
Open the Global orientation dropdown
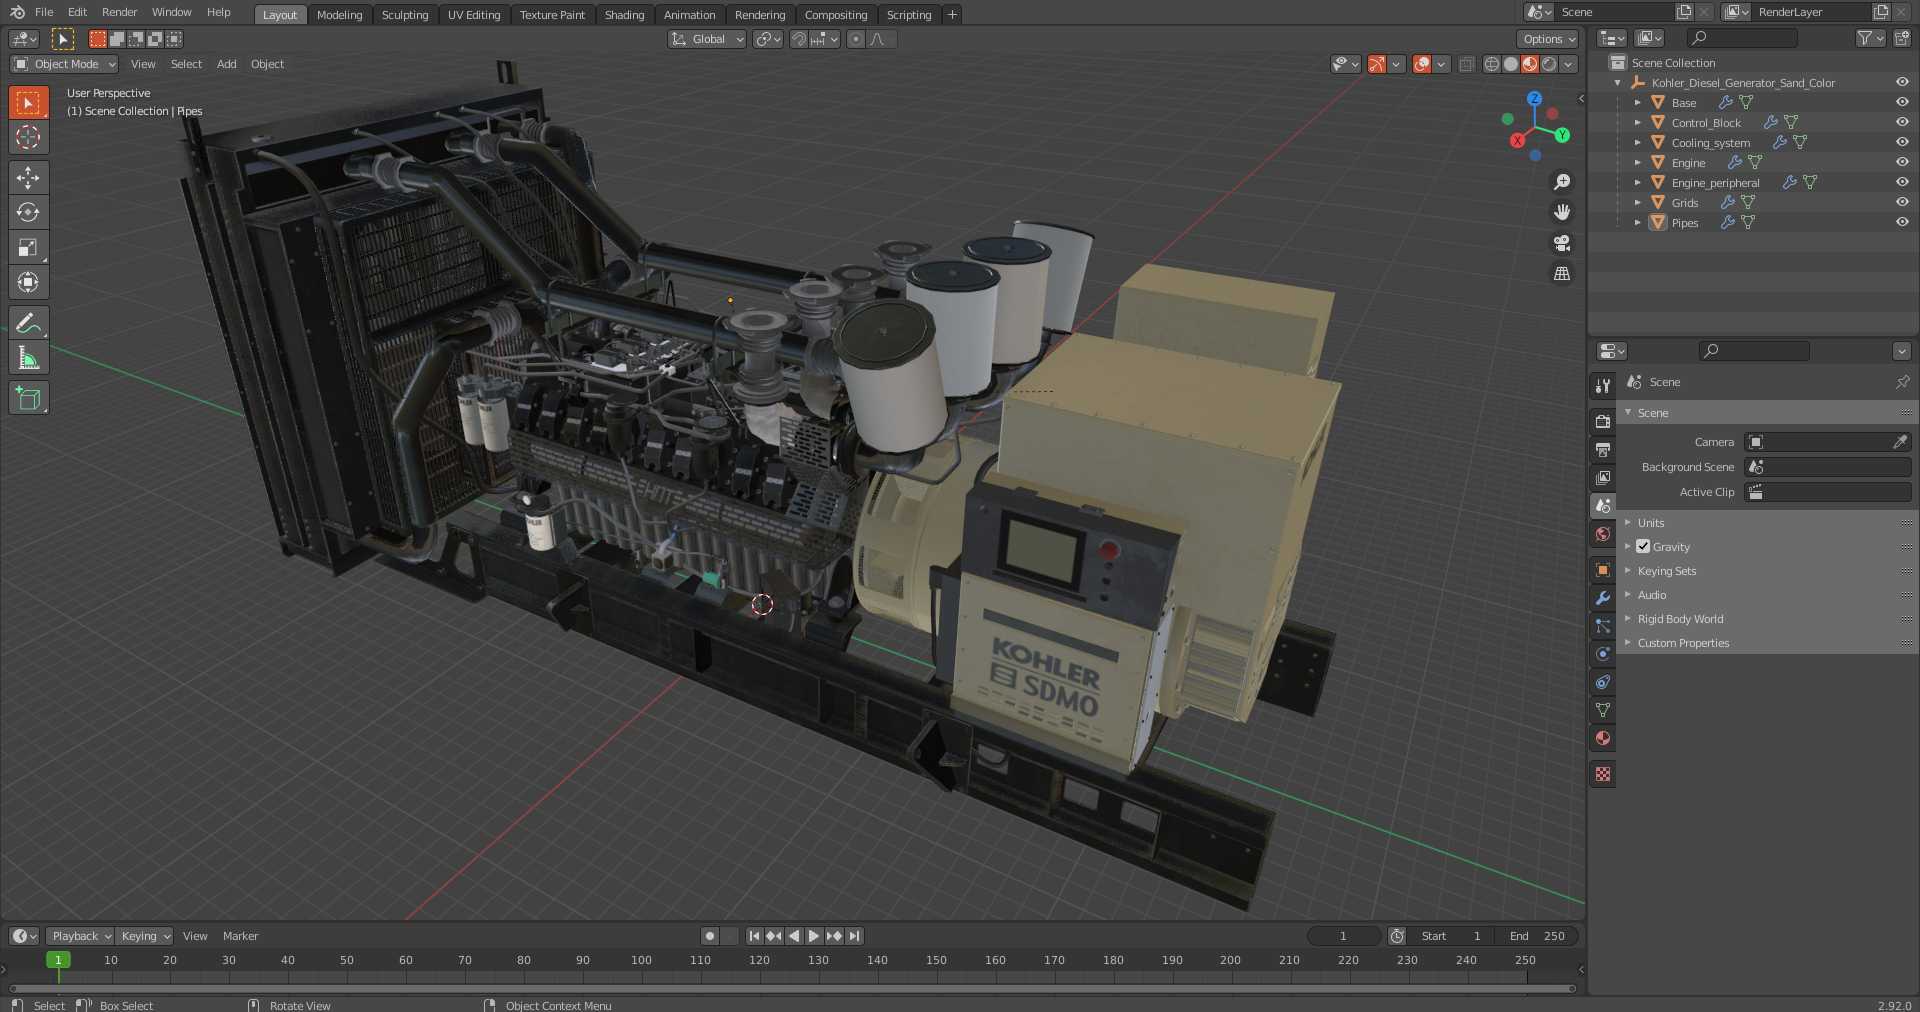[707, 39]
